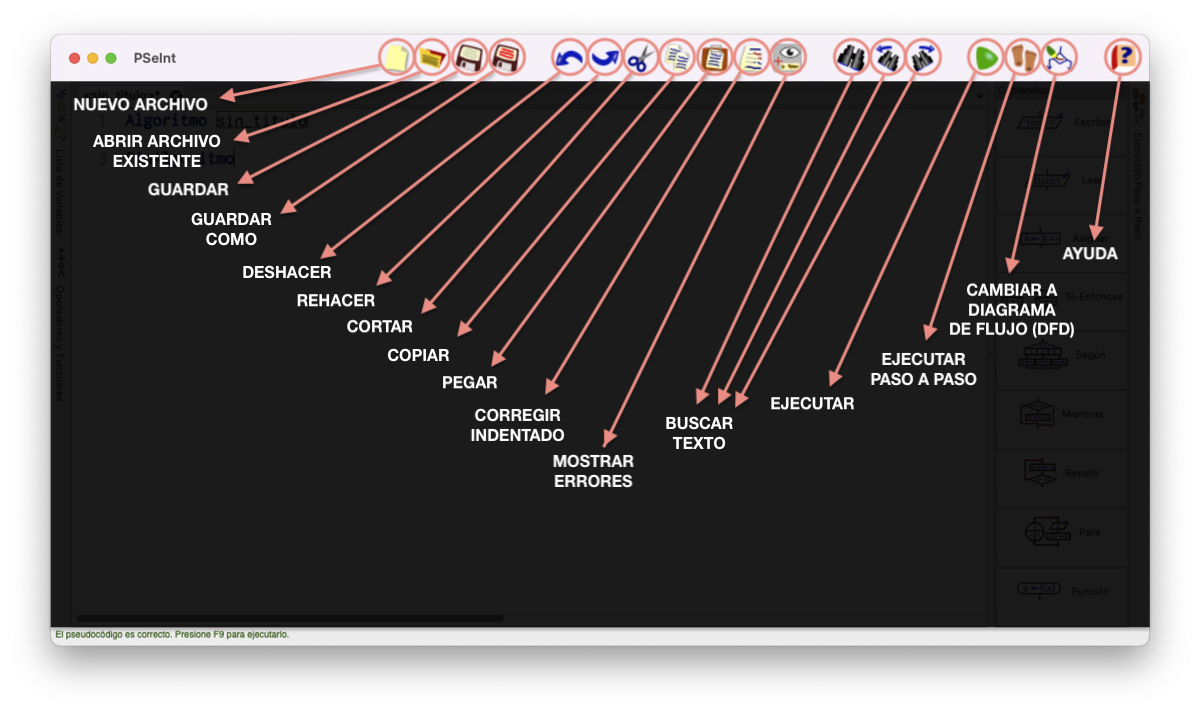The width and height of the screenshot is (1200, 713).
Task: Open help with the question mark icon
Action: coord(1122,57)
